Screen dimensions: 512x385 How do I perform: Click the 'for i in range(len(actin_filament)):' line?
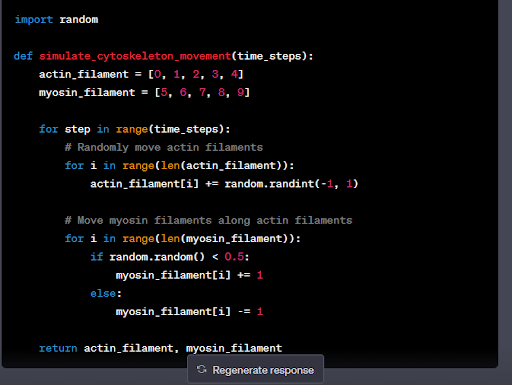[x=179, y=166]
